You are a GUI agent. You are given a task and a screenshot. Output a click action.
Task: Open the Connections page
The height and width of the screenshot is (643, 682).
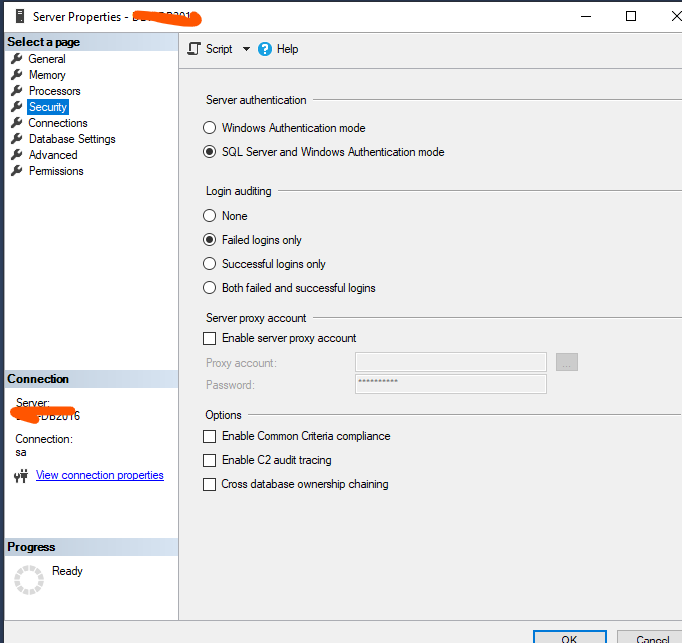pos(58,123)
